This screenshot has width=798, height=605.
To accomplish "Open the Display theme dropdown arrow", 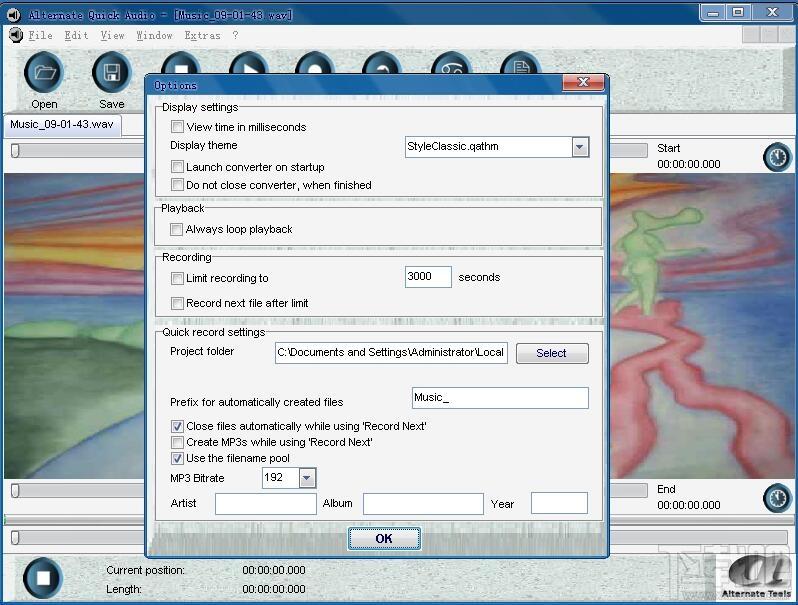I will (x=580, y=147).
